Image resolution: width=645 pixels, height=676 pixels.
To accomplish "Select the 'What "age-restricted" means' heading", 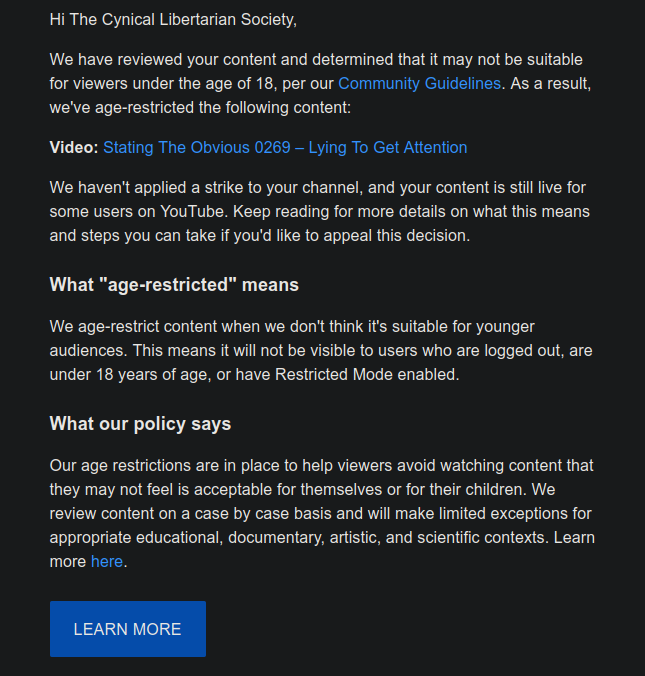I will (x=174, y=285).
